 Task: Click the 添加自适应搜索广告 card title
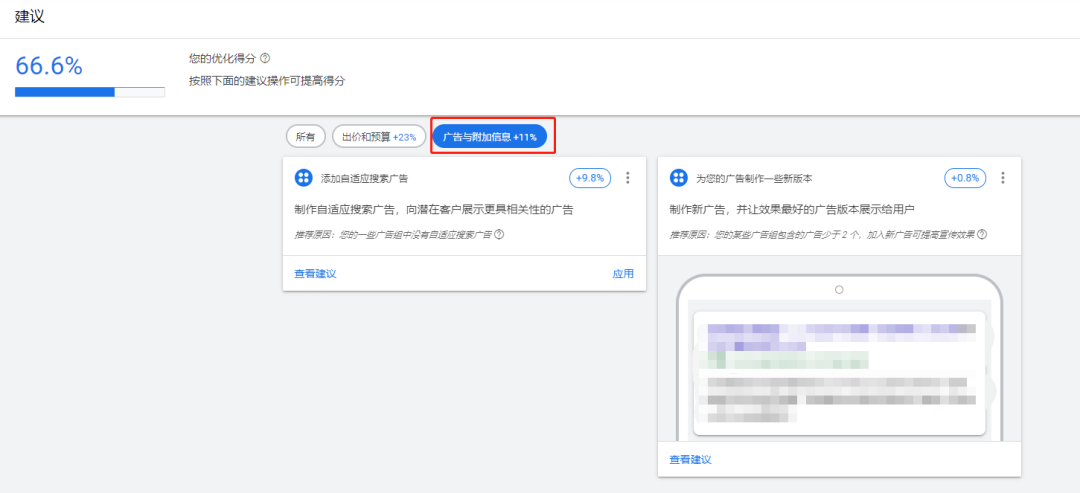364,179
